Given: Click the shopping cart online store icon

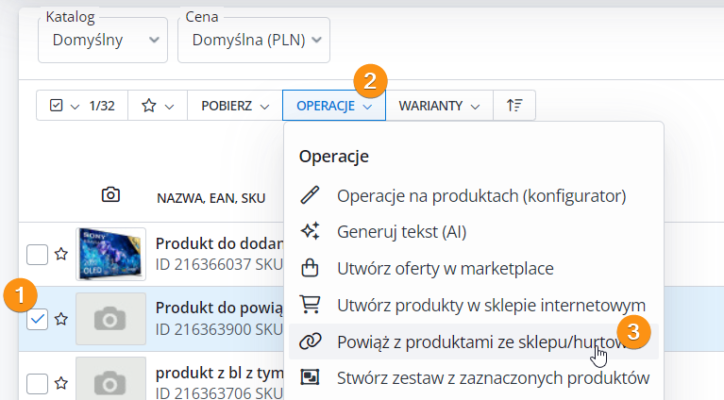Looking at the screenshot, I should coord(310,304).
